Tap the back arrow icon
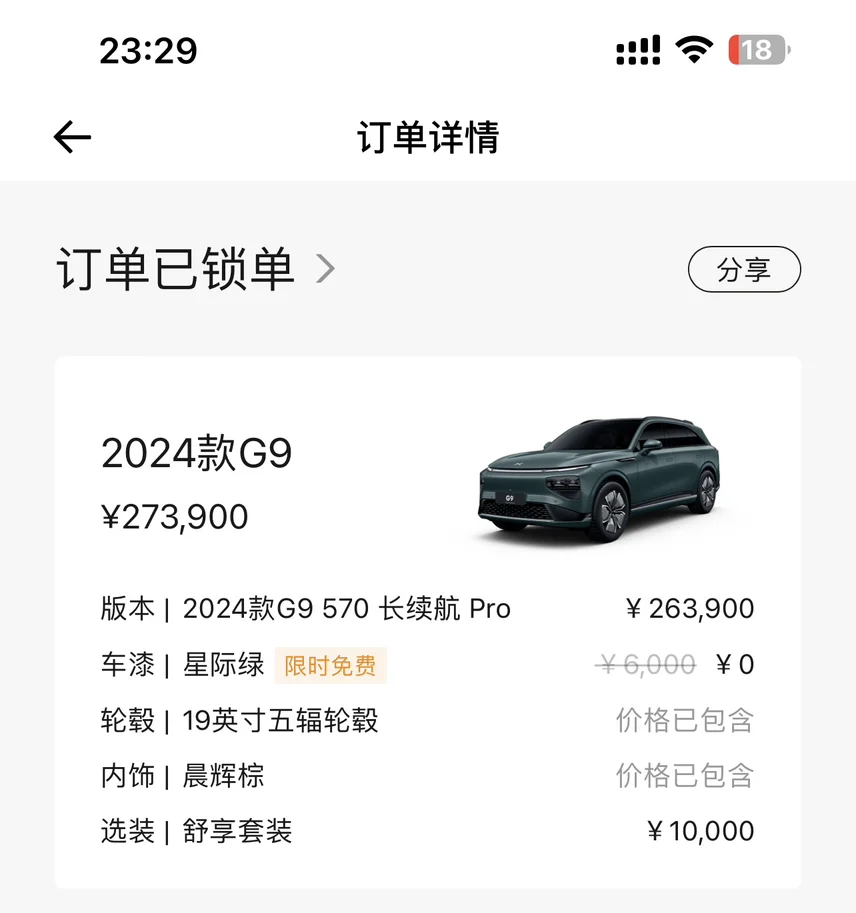 72,137
